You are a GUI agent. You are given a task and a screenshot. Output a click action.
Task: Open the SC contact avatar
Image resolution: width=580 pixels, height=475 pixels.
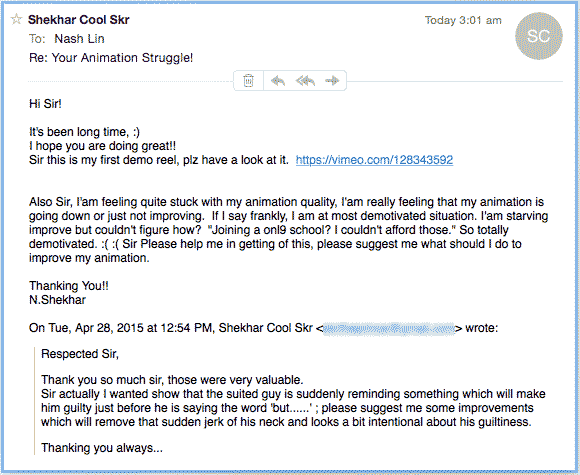(x=539, y=36)
